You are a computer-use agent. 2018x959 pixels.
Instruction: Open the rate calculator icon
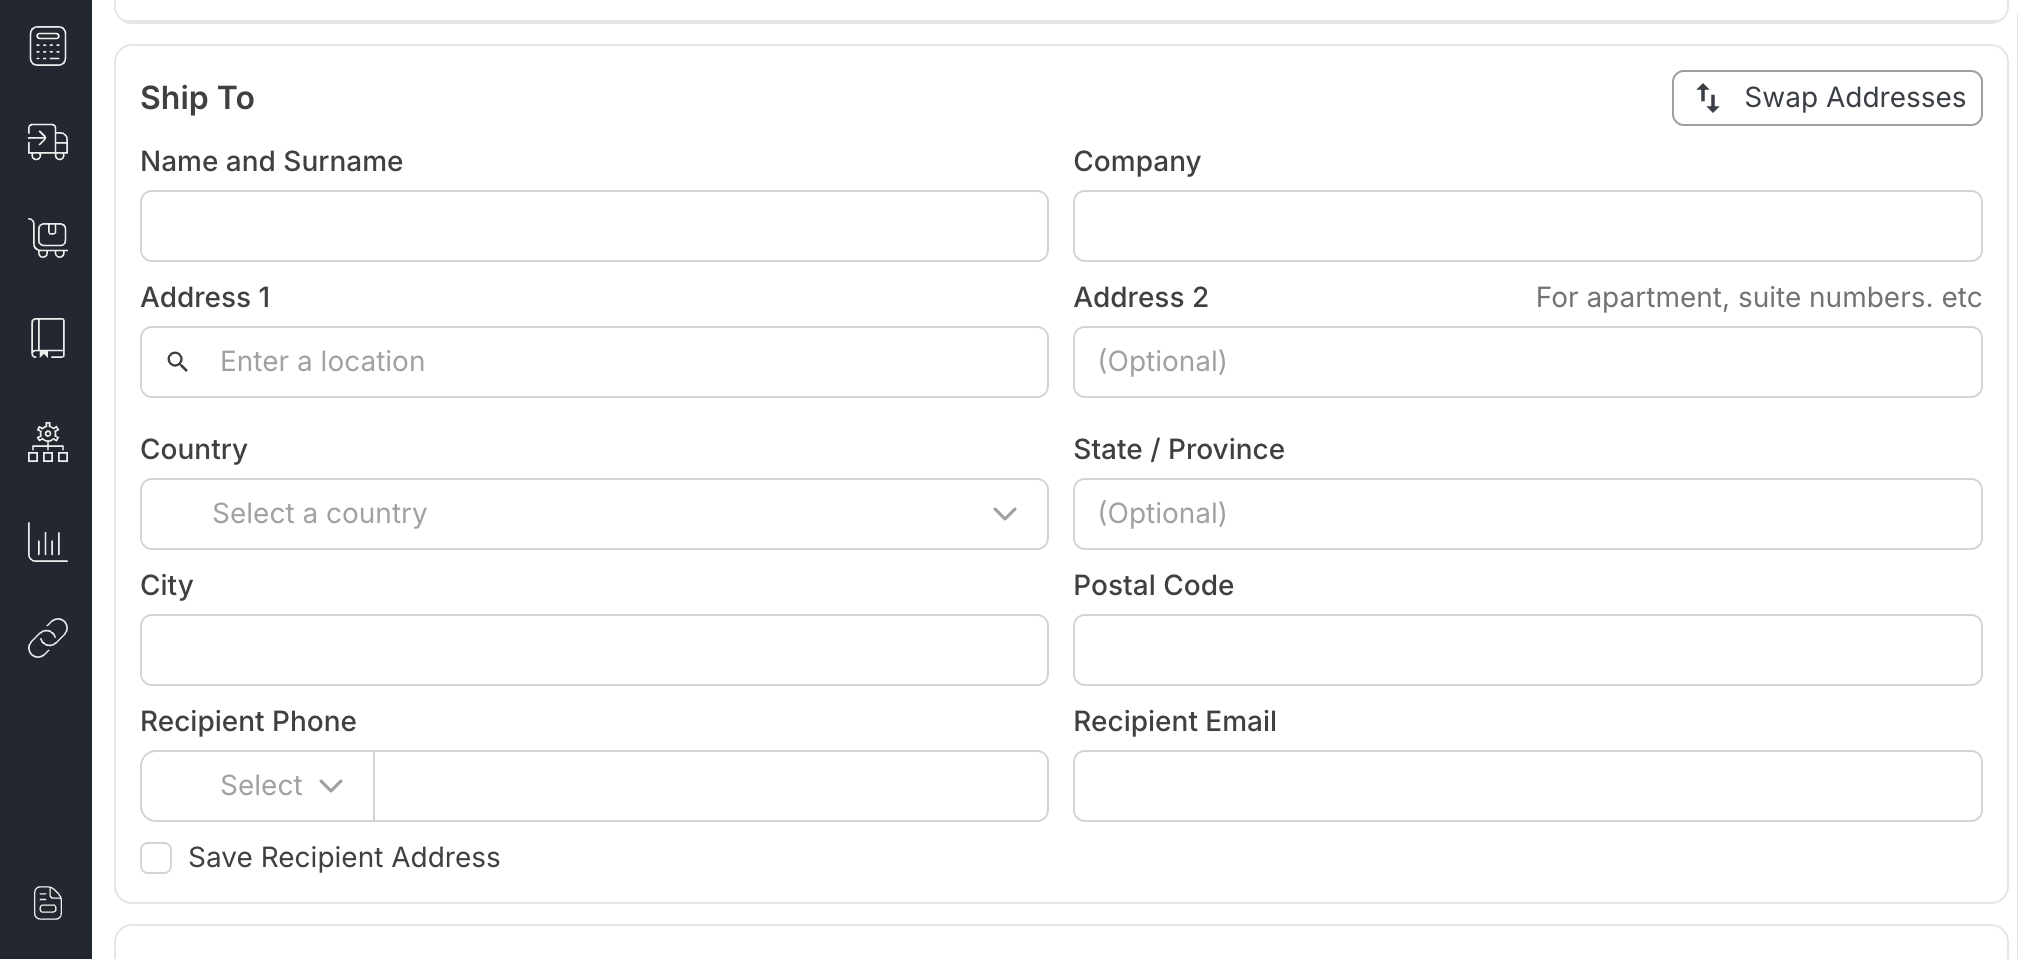tap(47, 45)
